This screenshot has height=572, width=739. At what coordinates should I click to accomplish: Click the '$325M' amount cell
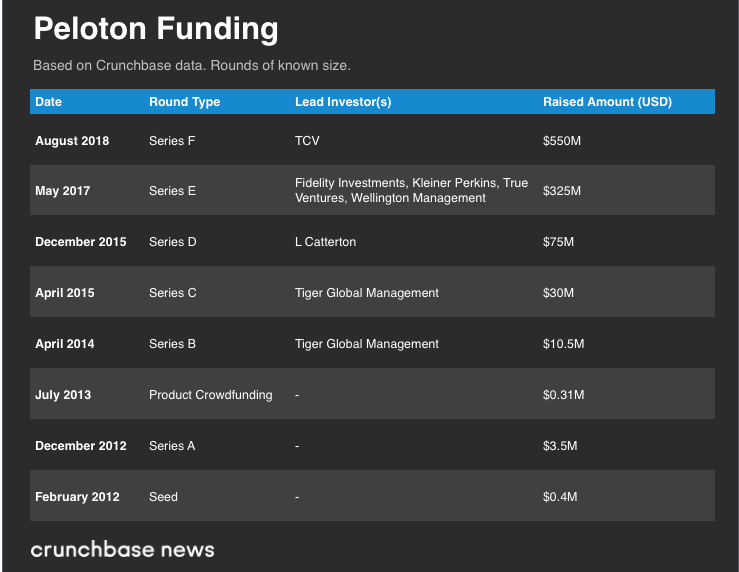[x=562, y=191]
